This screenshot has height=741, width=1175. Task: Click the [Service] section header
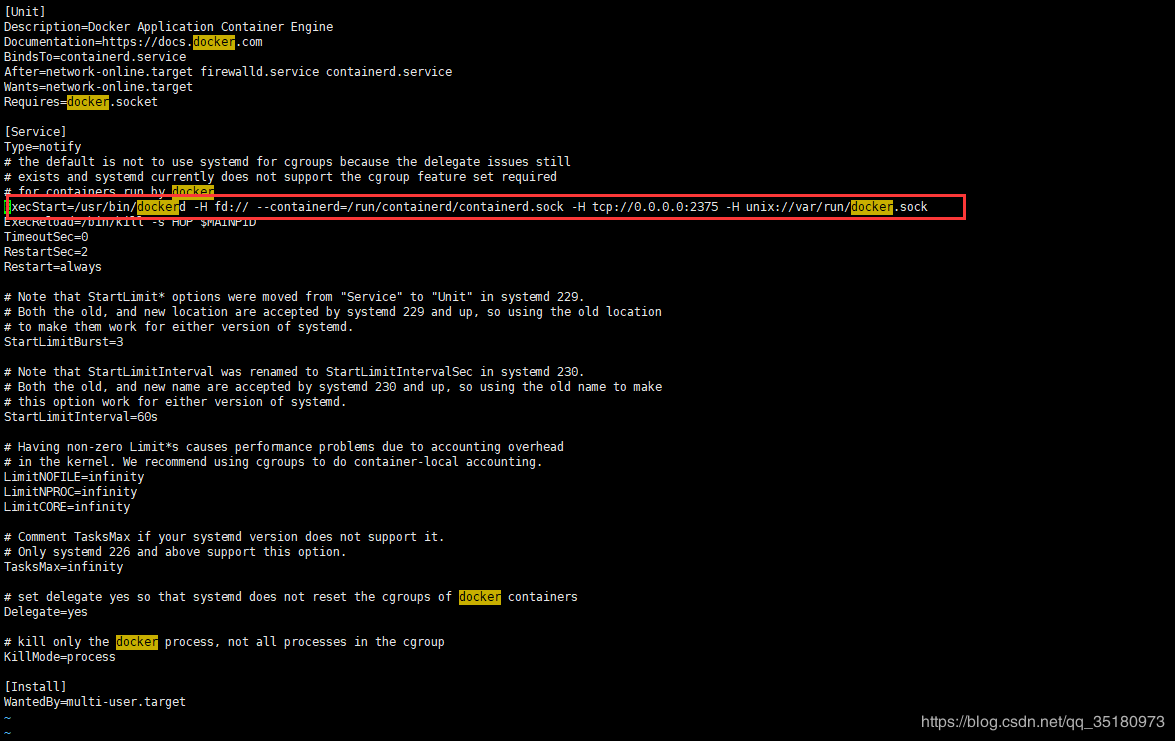point(35,132)
